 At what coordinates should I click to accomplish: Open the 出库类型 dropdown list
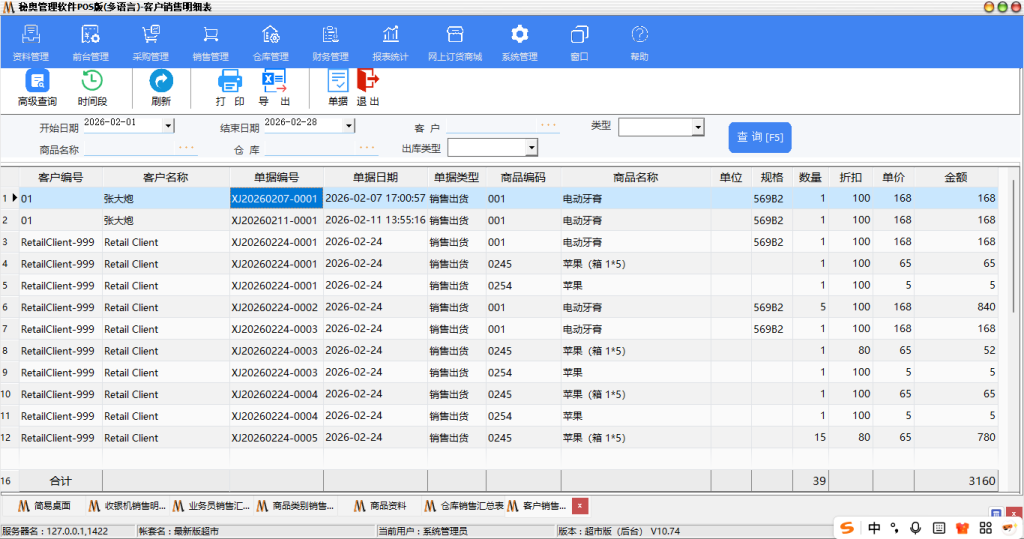tap(531, 148)
